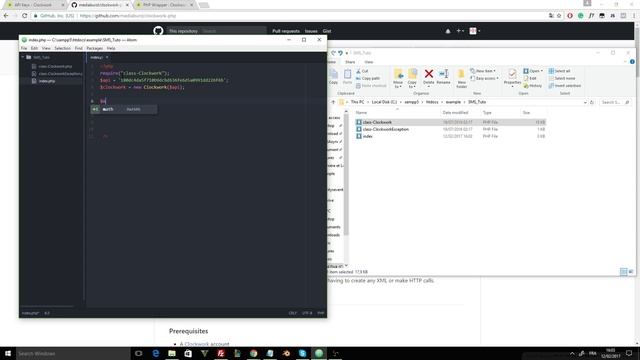
Task: Click the htdocs breadcrumb in Explorer address bar
Action: tap(432, 102)
